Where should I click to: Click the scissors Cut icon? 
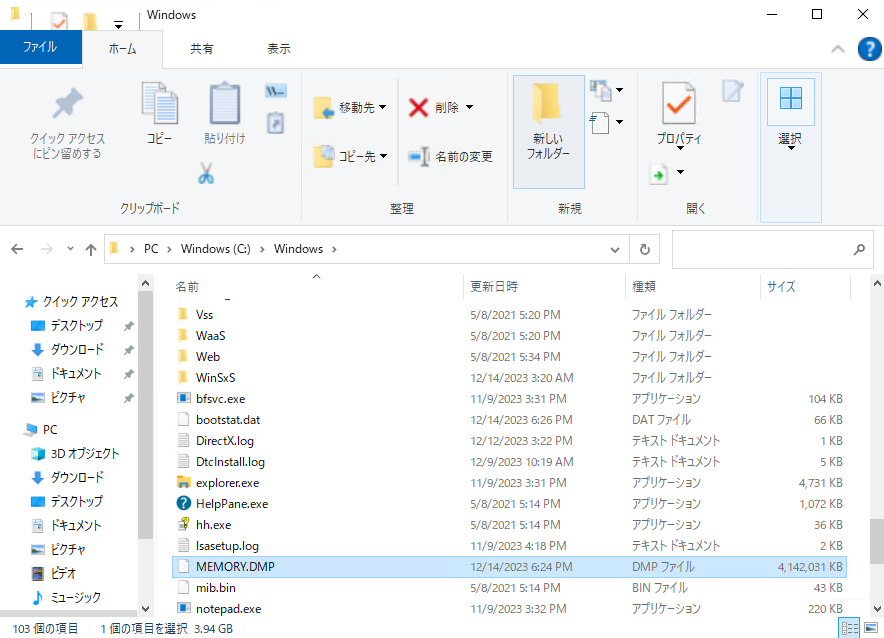(206, 174)
